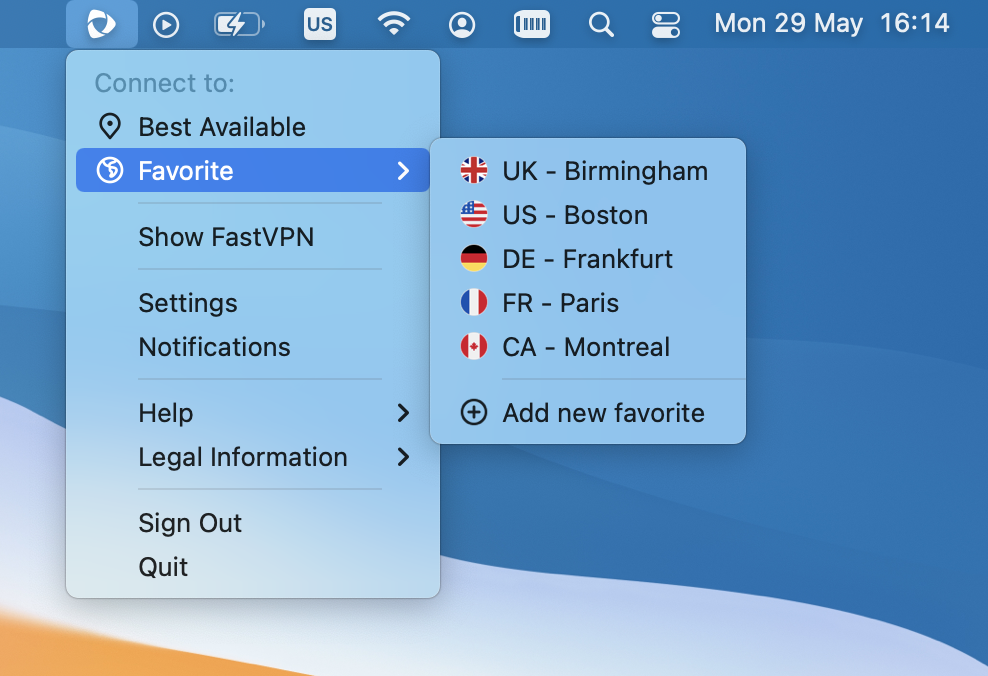Open Spotlight search magnifier icon

601,25
